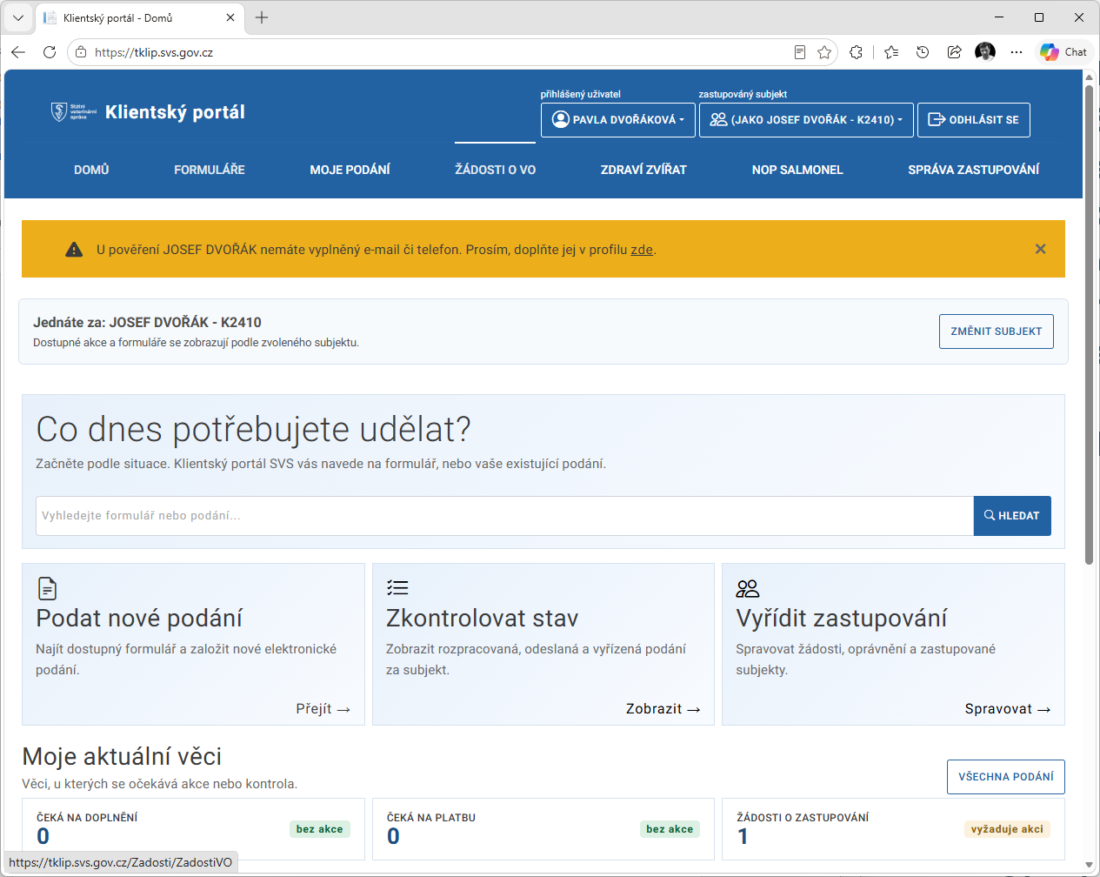
Task: Click the warning triangle icon in banner
Action: click(x=74, y=250)
